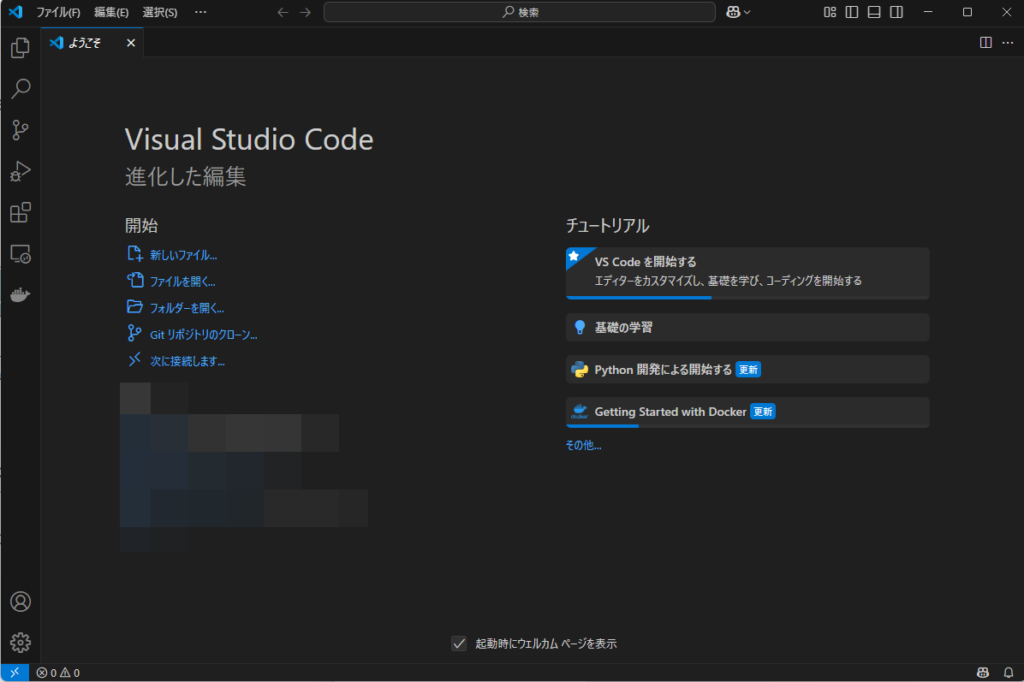Open the 選択(S) menu
The image size is (1024, 682).
pyautogui.click(x=160, y=12)
